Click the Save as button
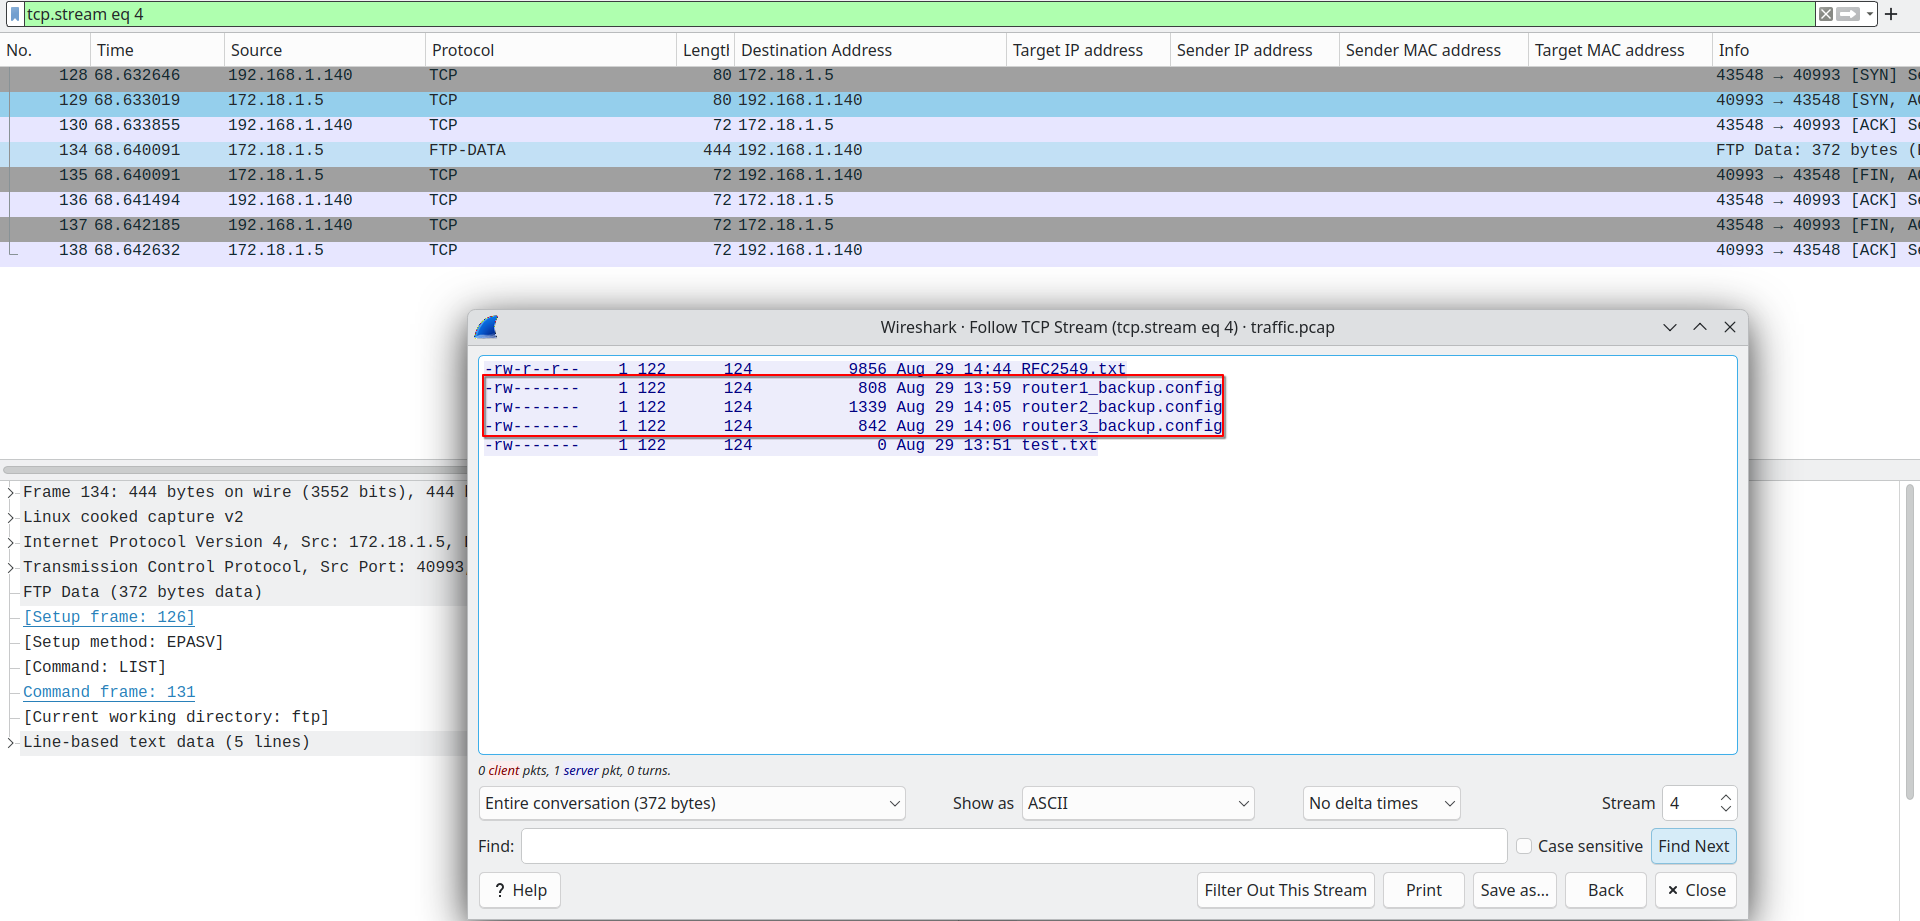 (x=1514, y=890)
